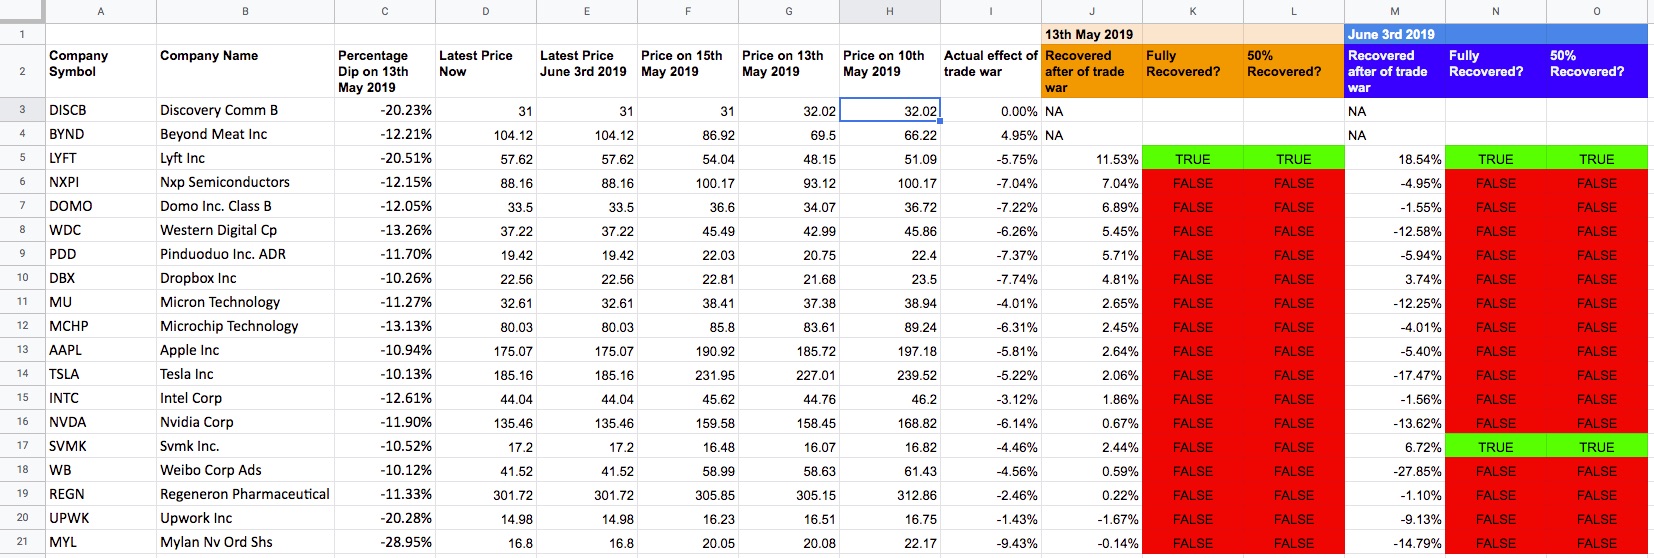Select column header A
Image resolution: width=1654 pixels, height=558 pixels.
click(x=100, y=11)
